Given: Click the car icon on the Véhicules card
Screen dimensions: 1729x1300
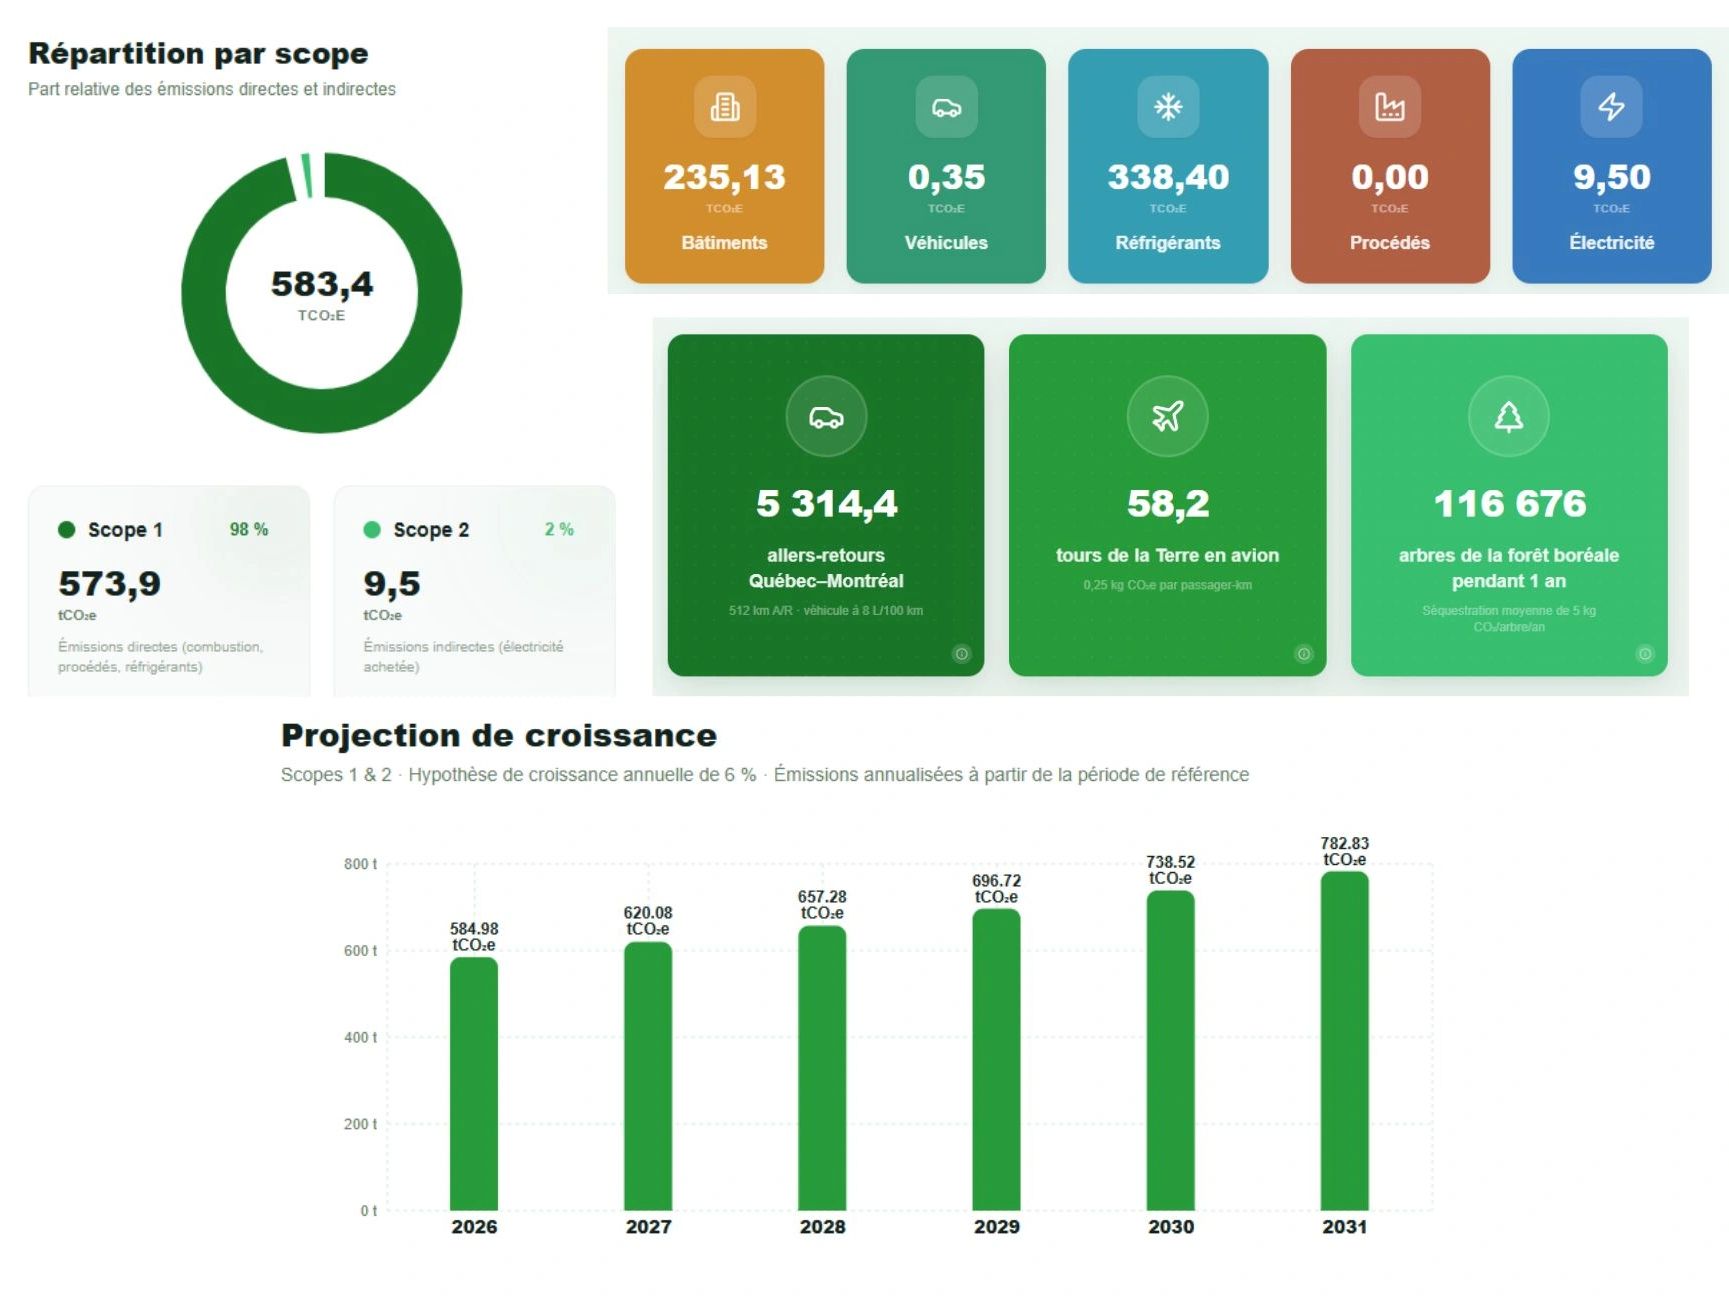Looking at the screenshot, I should [946, 107].
